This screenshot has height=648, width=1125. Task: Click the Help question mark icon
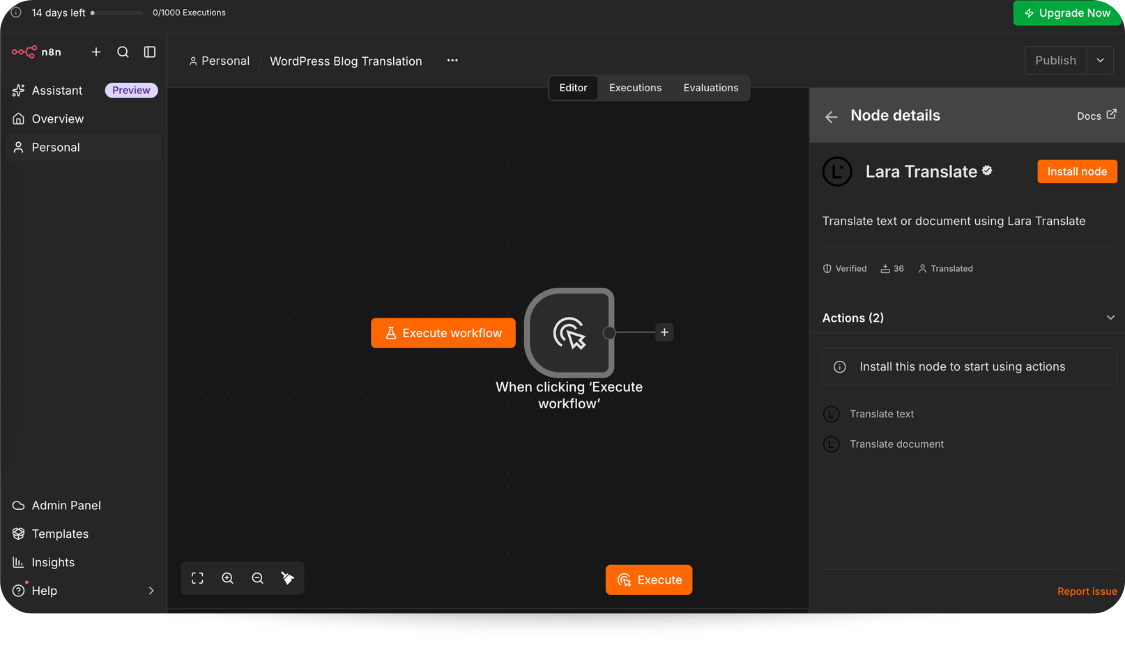click(19, 591)
